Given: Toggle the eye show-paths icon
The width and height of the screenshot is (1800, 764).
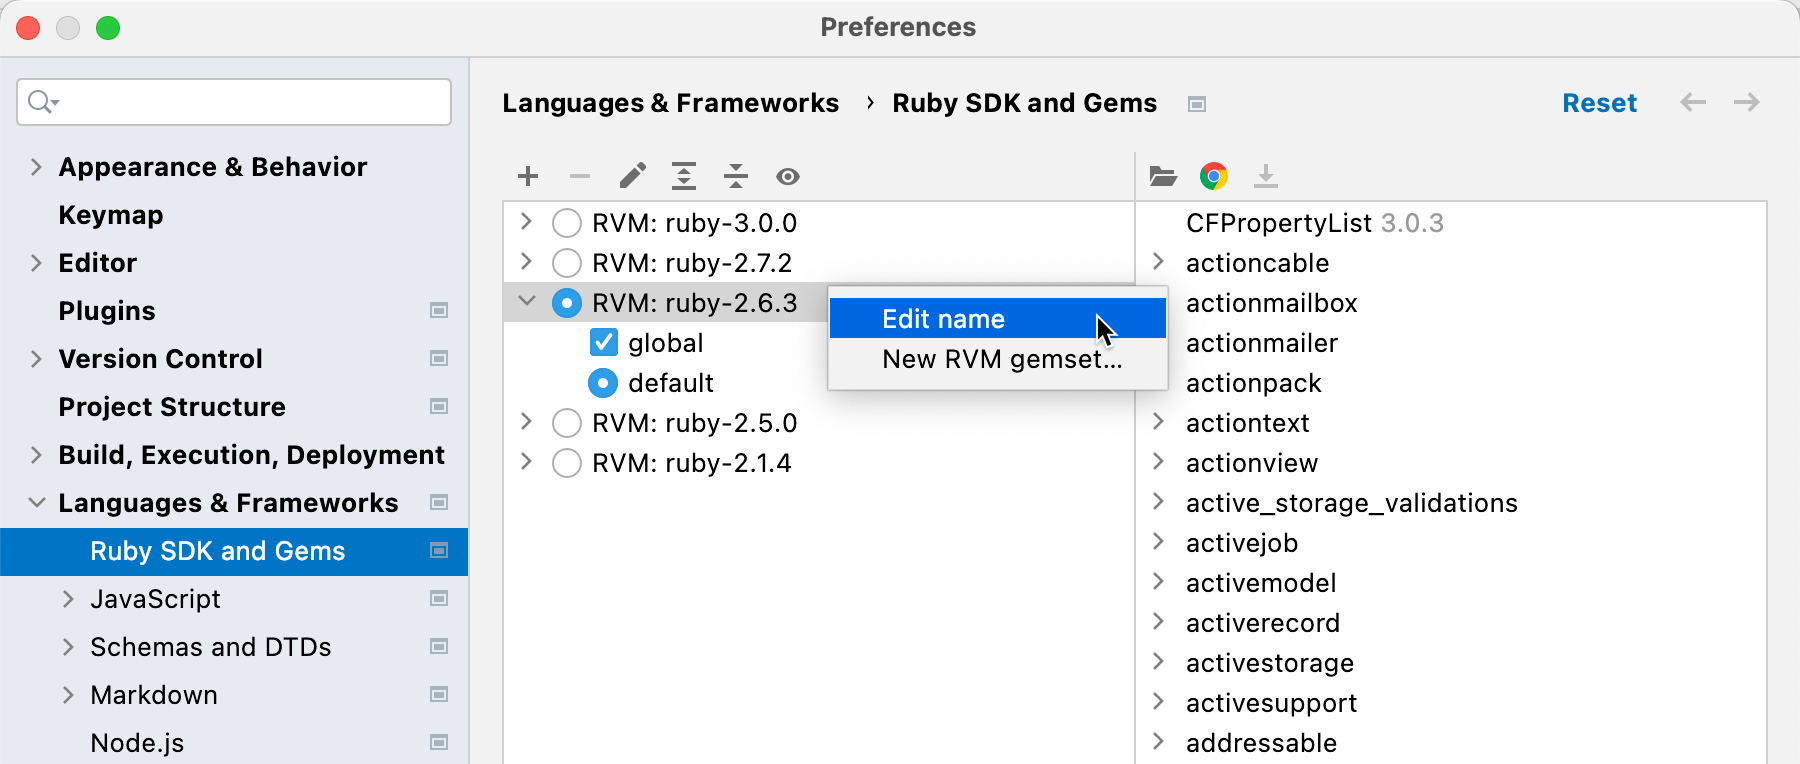Looking at the screenshot, I should tap(788, 177).
